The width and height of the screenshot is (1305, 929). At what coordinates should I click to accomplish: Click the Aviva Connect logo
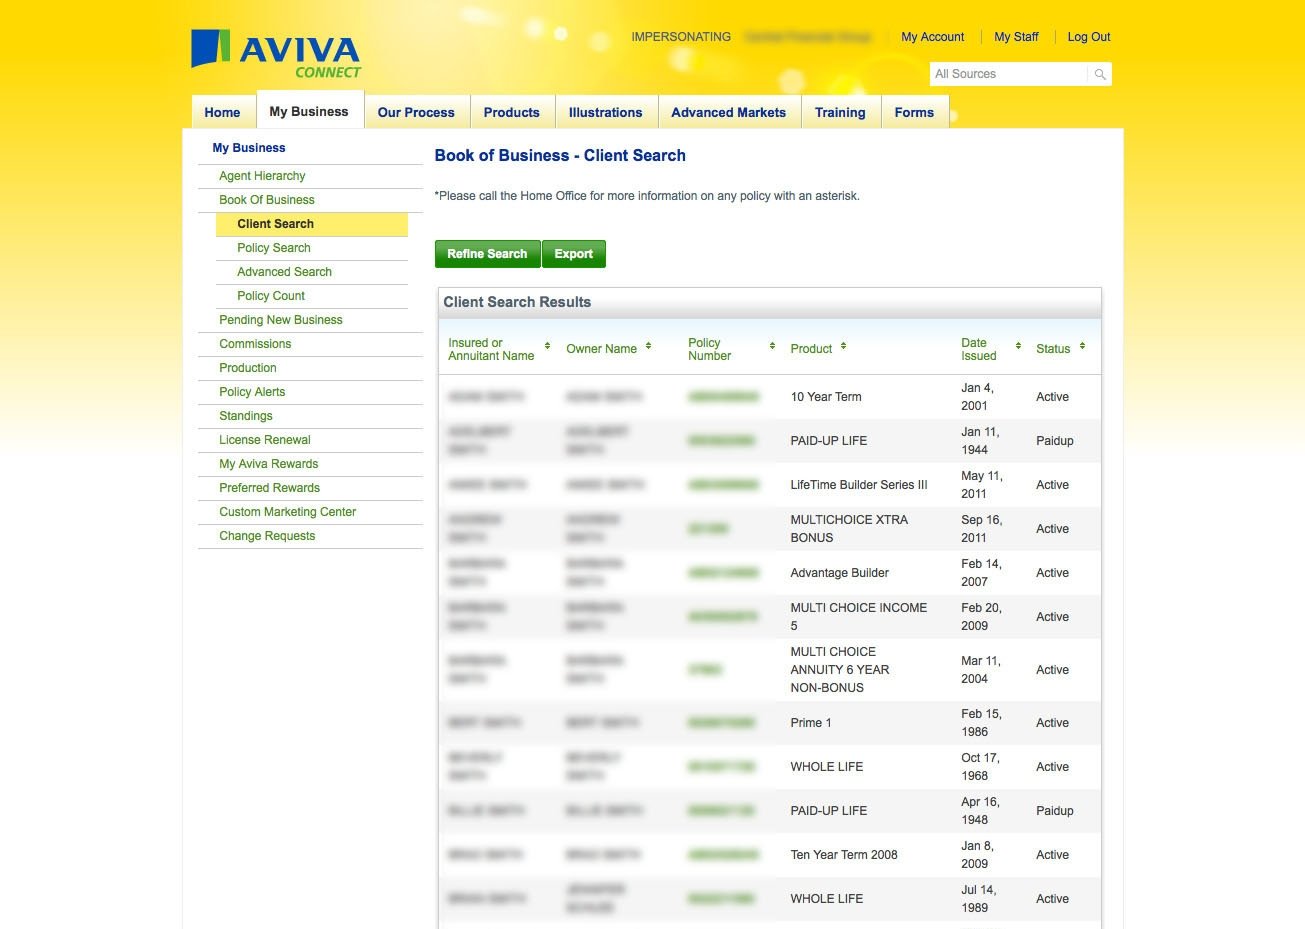pos(276,54)
